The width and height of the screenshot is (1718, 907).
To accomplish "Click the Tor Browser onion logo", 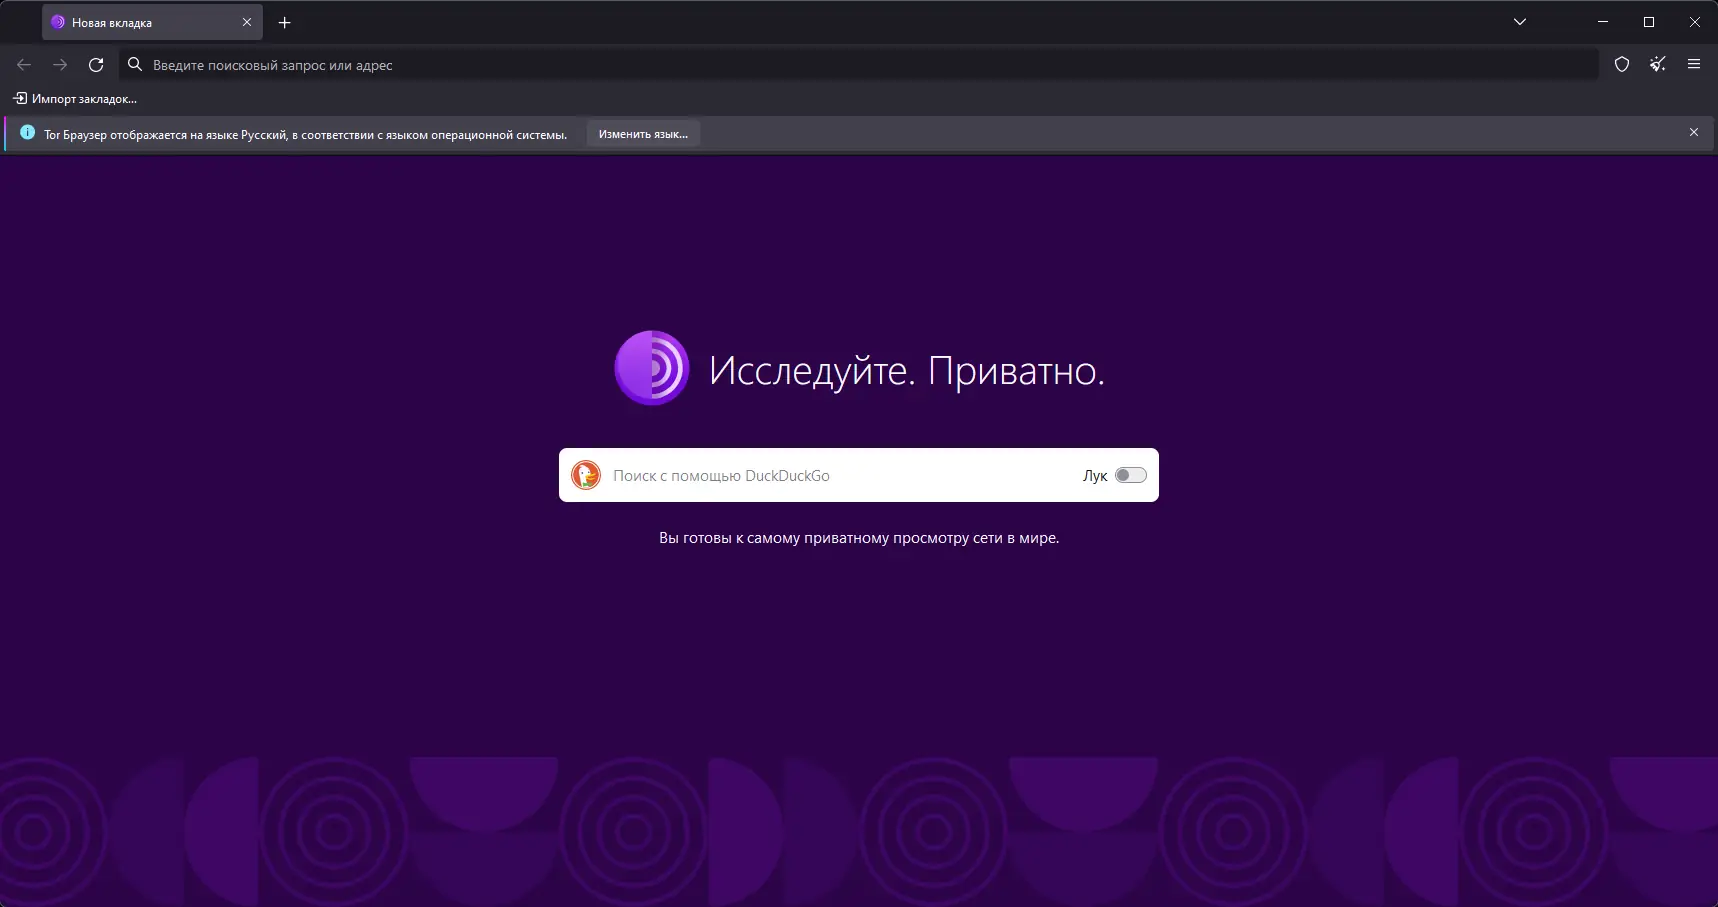I will [x=652, y=367].
